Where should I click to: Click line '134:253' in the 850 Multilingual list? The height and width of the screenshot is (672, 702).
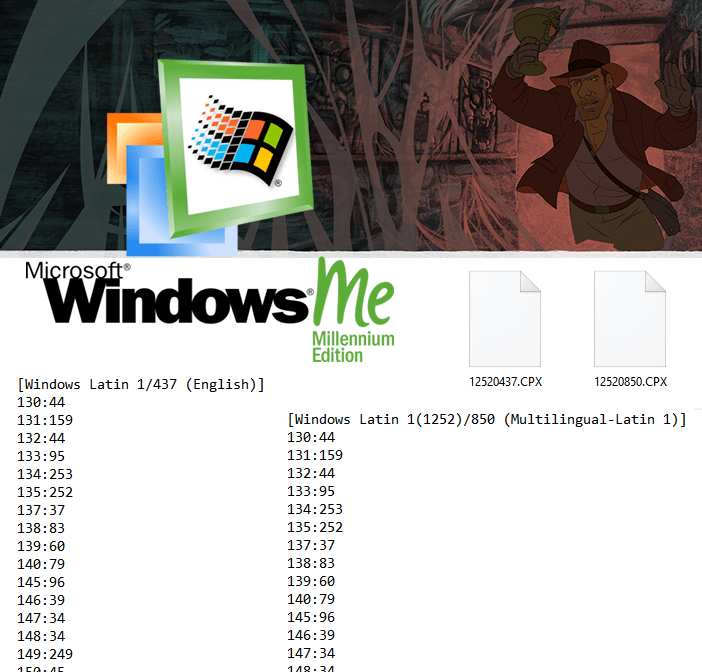(x=315, y=509)
